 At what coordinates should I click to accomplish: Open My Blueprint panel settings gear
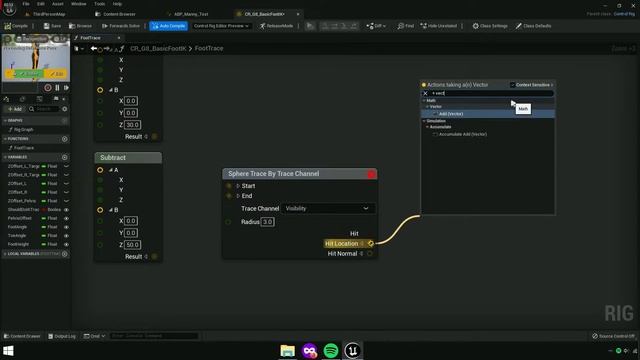tap(64, 109)
